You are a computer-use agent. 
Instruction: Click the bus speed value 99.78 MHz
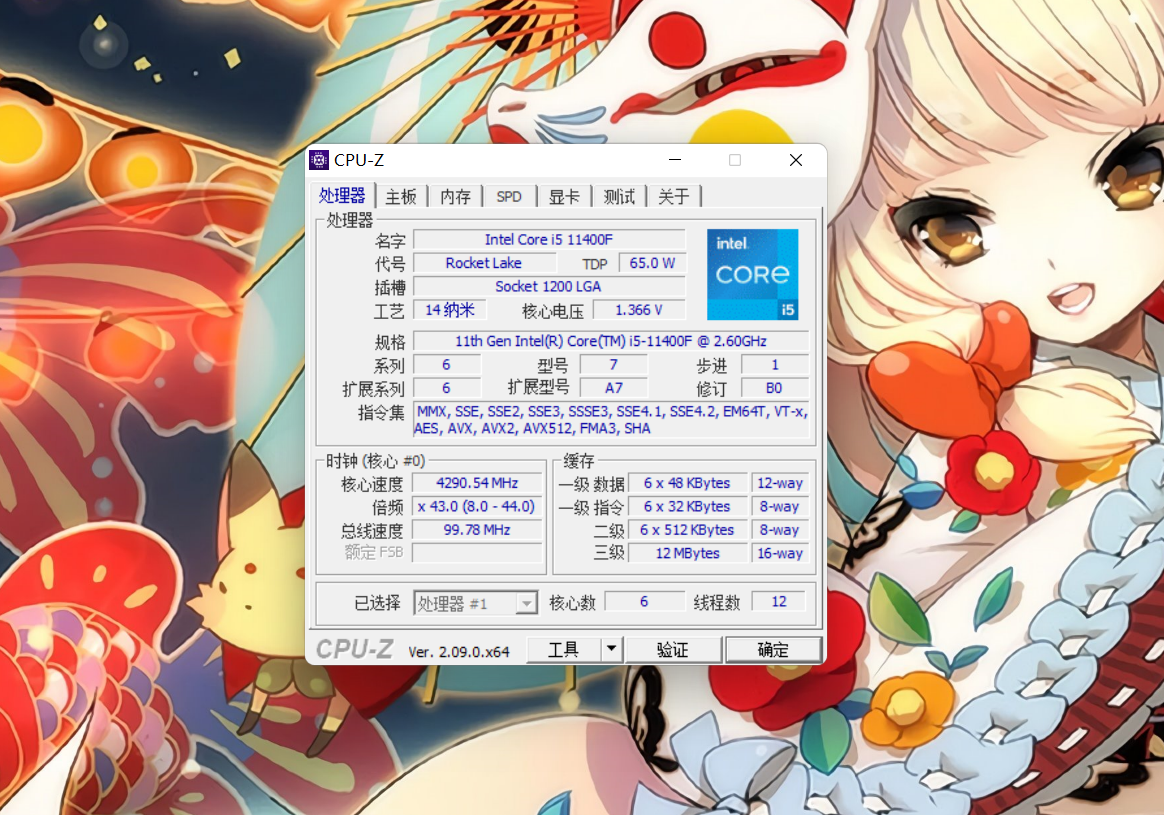477,530
